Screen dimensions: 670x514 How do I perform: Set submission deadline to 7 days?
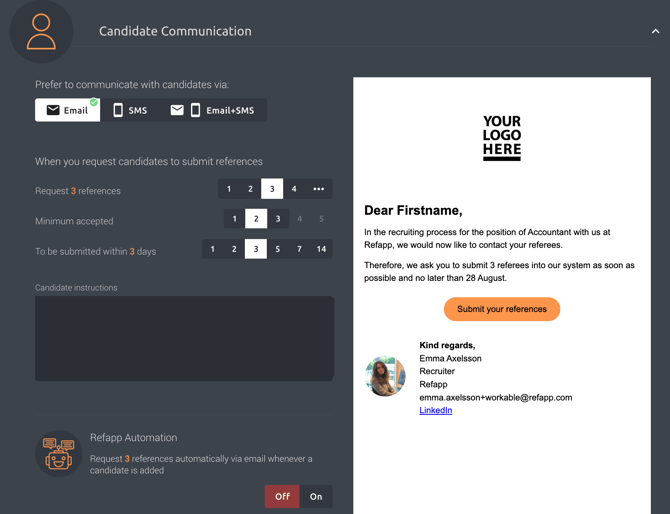(x=299, y=249)
